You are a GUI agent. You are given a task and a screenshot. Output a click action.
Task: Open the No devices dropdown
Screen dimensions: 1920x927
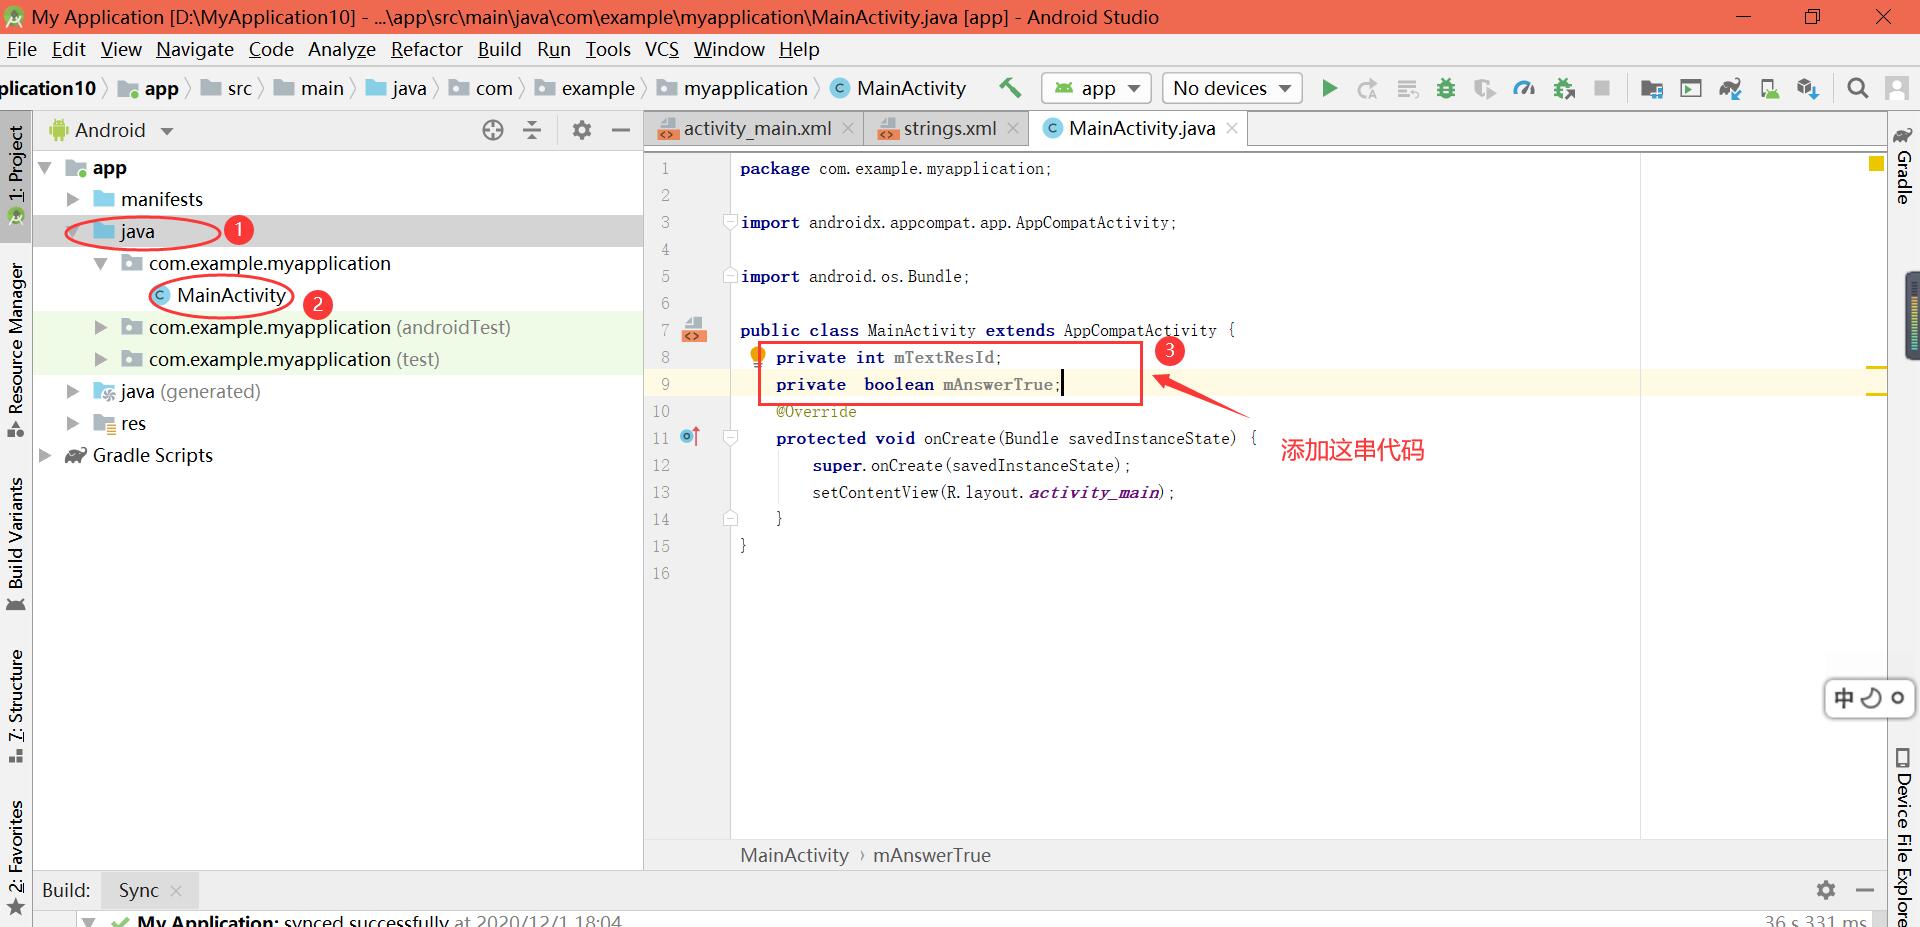point(1232,88)
